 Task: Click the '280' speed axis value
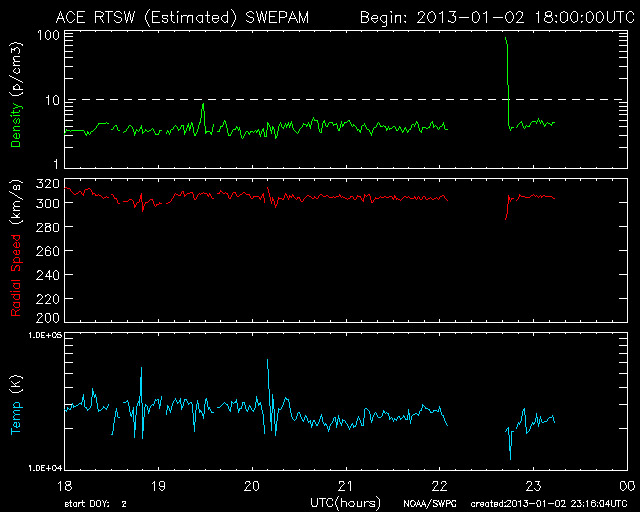pyautogui.click(x=48, y=227)
